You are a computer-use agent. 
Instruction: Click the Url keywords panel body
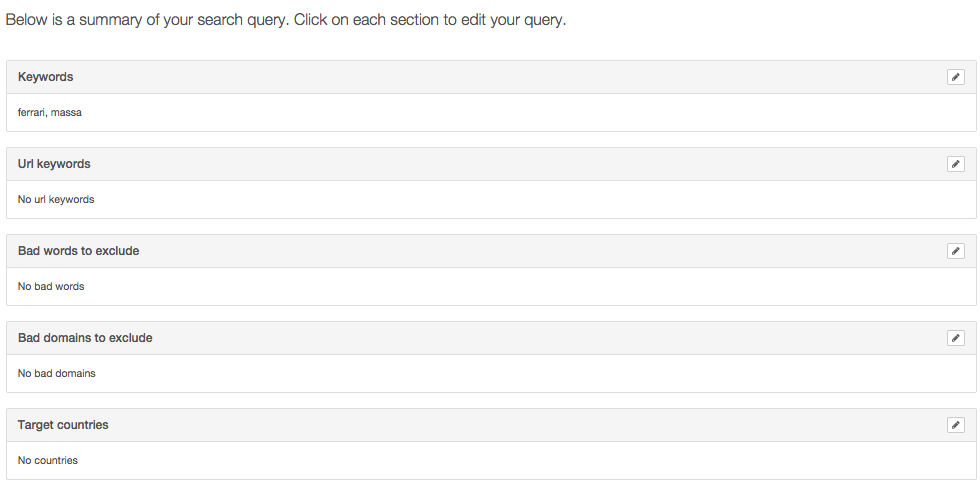(500, 200)
